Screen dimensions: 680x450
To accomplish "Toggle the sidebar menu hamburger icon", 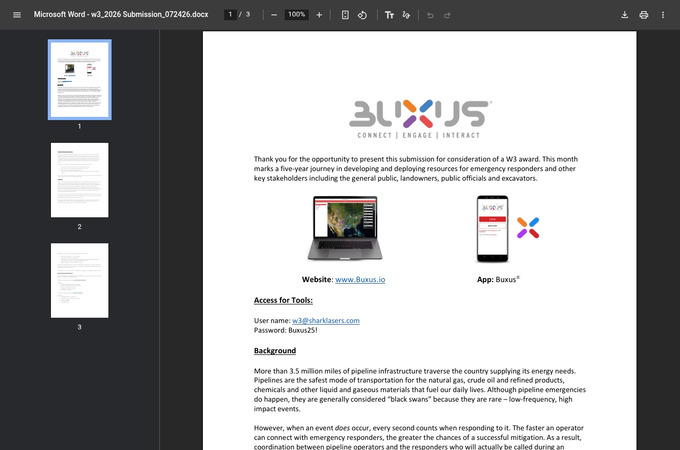I will tap(17, 15).
